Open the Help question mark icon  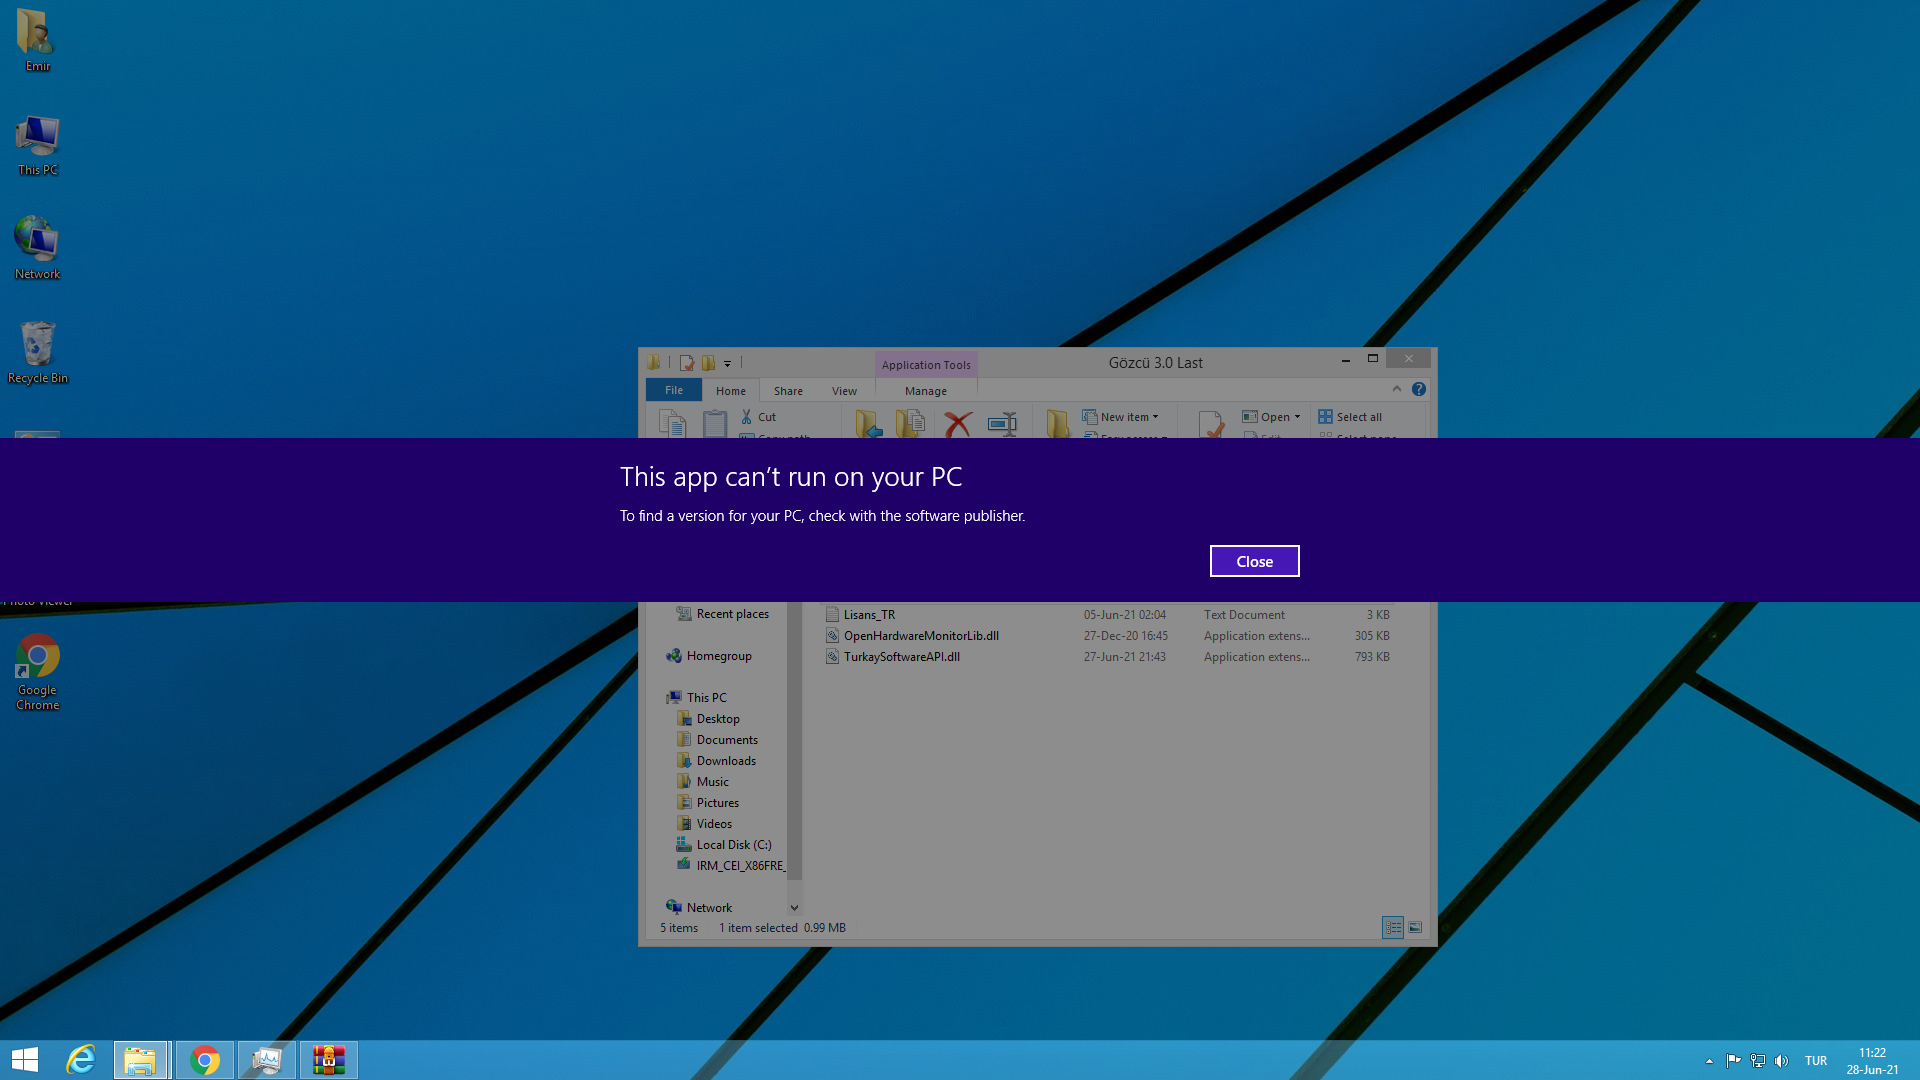coord(1418,390)
